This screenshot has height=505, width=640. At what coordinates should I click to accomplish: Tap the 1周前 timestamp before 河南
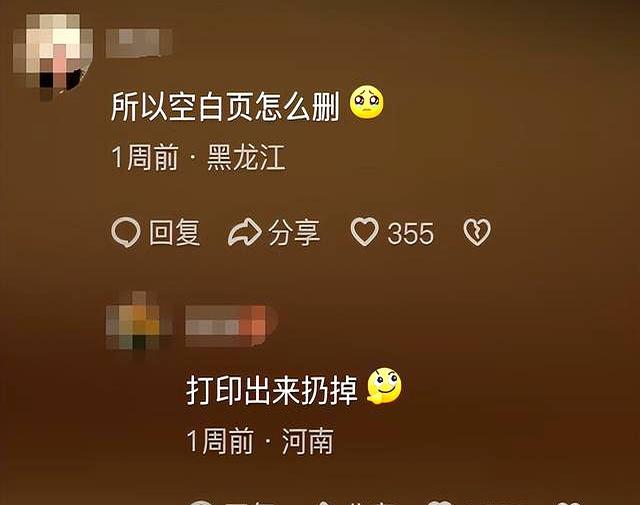pos(220,441)
